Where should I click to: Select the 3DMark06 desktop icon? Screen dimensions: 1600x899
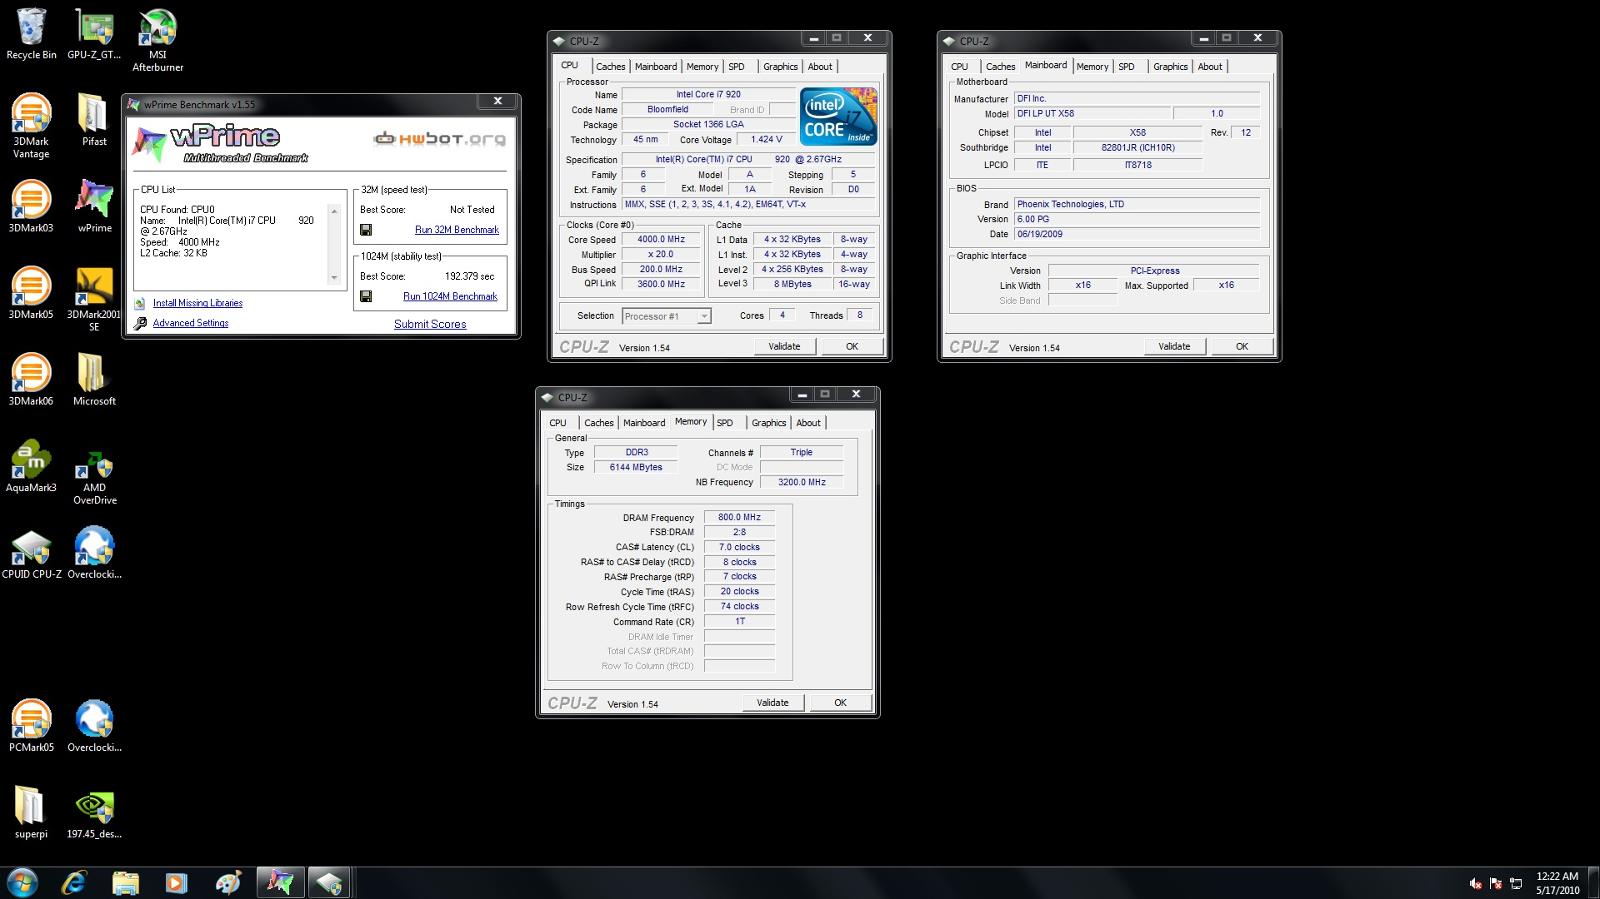pyautogui.click(x=31, y=380)
